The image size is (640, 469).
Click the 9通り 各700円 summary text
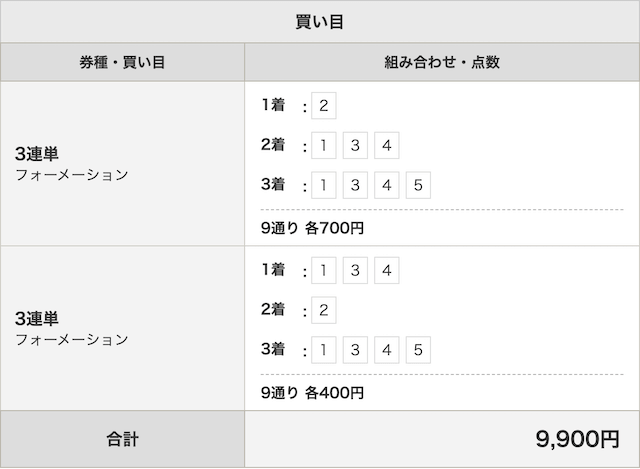pyautogui.click(x=312, y=228)
